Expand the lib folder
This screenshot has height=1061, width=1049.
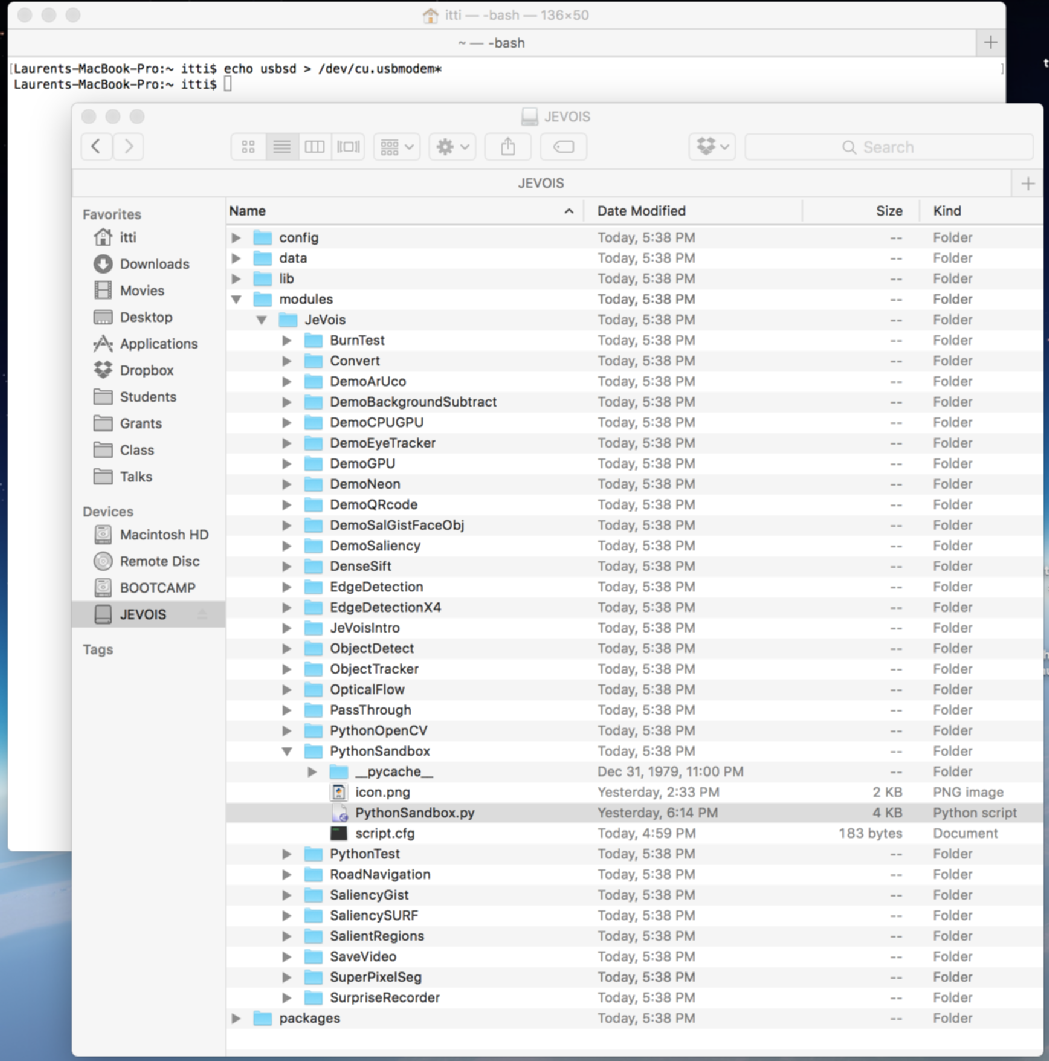click(236, 279)
